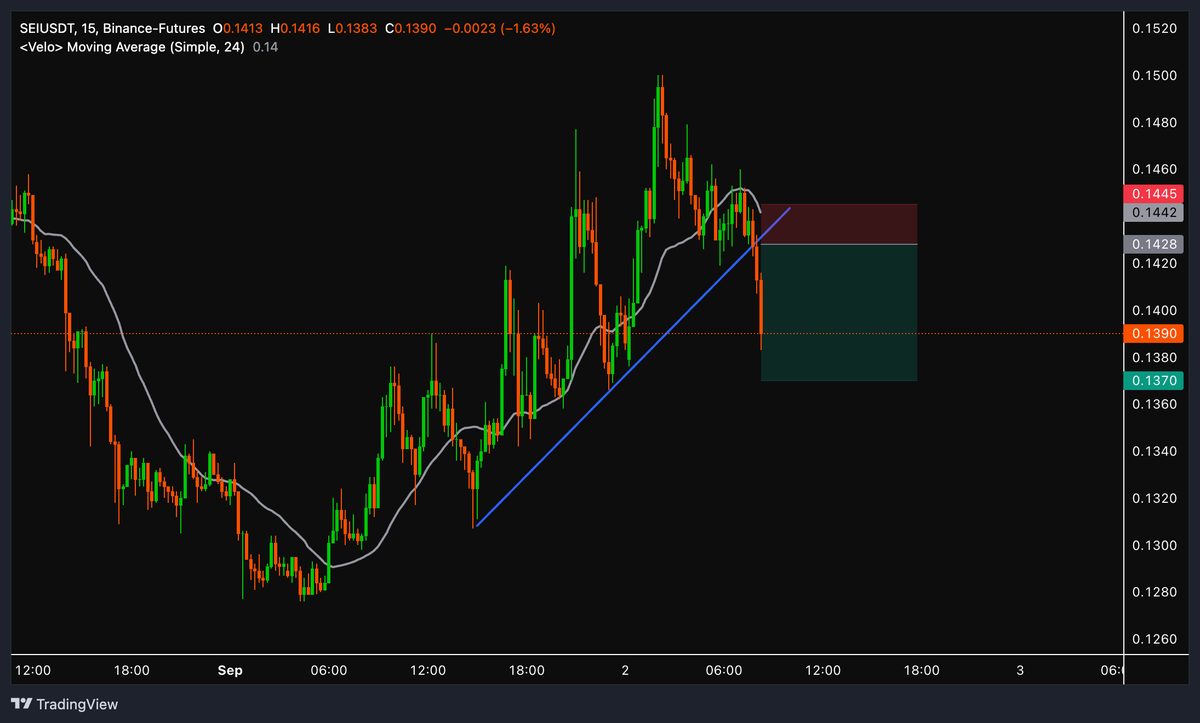The height and width of the screenshot is (723, 1200).
Task: Click the 0.1280 price axis label
Action: click(1154, 592)
